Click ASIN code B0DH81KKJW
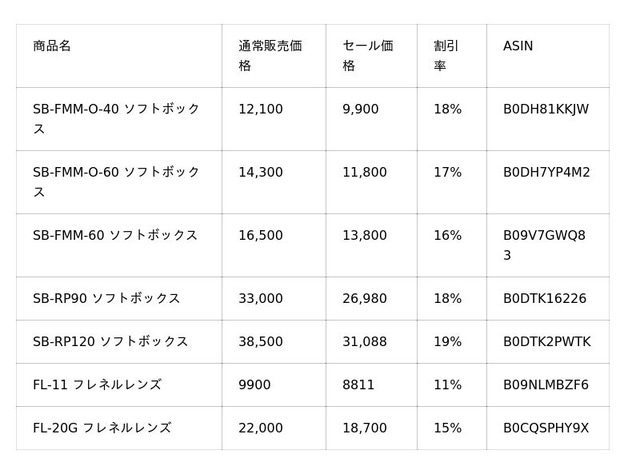The width and height of the screenshot is (640, 474). pyautogui.click(x=546, y=108)
